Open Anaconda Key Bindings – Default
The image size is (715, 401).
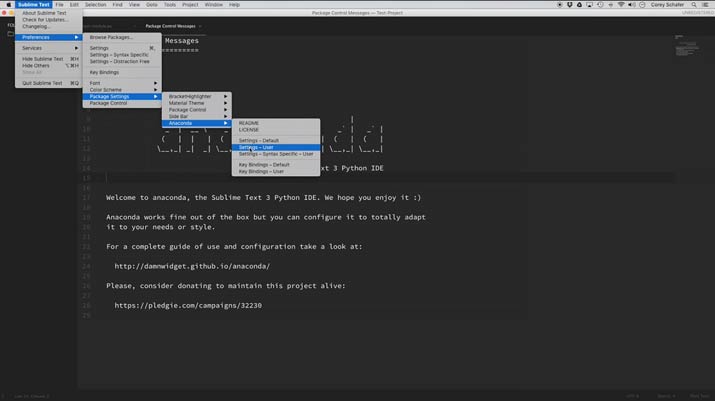coord(276,165)
